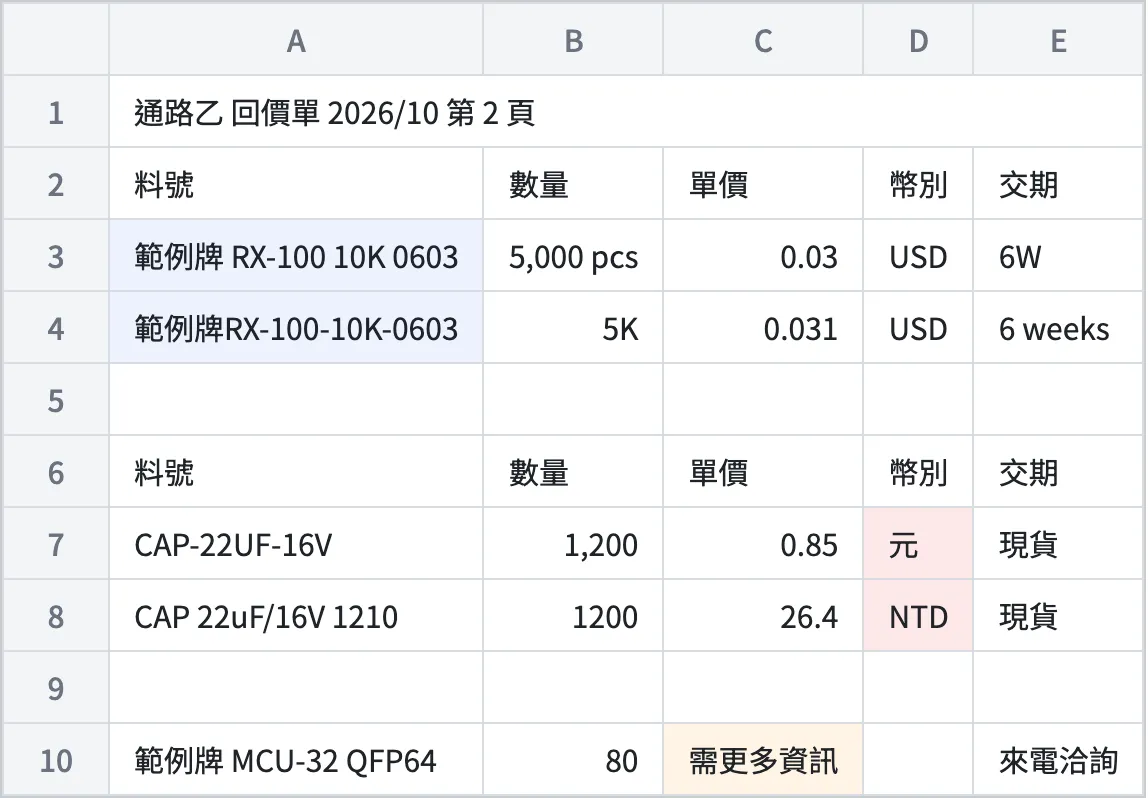This screenshot has width=1148, height=798.
Task: Click lead time cell 6 weeks
Action: [x=1059, y=327]
